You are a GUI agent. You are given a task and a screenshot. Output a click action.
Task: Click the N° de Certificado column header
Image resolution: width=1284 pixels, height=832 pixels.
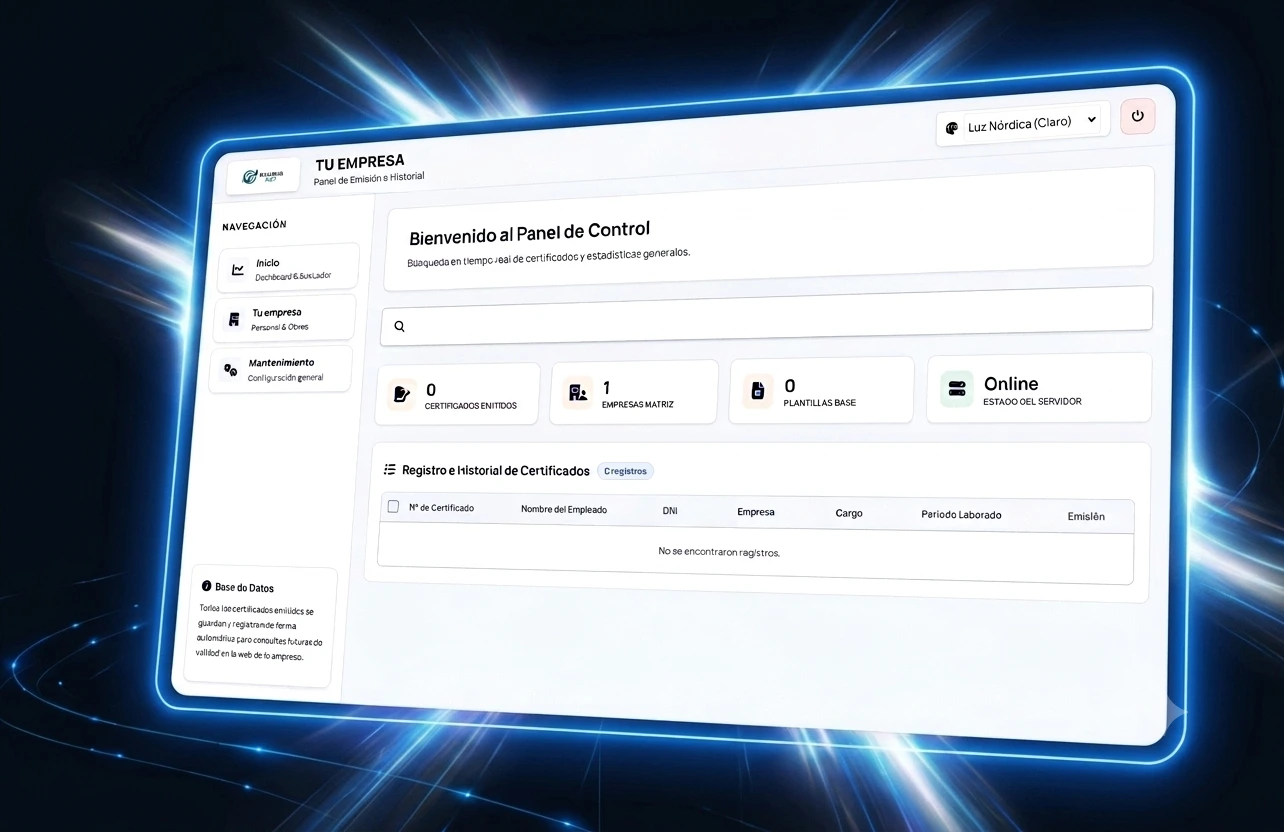coord(441,508)
